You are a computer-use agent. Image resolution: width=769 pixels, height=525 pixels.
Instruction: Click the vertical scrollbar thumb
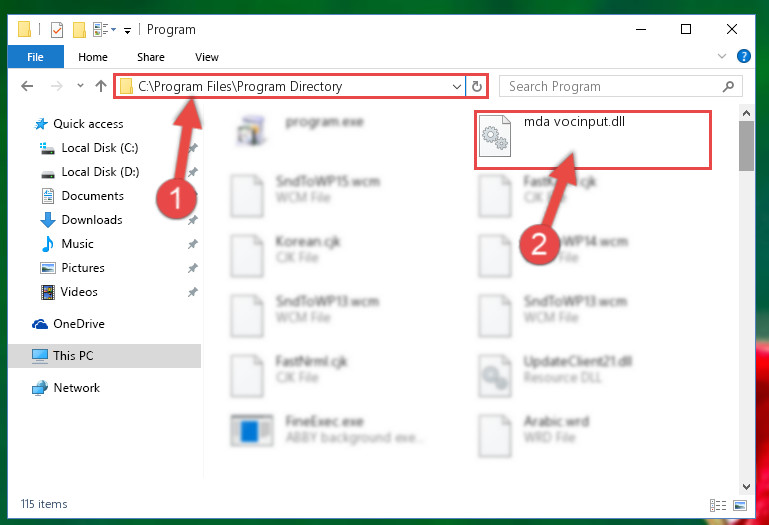(746, 146)
